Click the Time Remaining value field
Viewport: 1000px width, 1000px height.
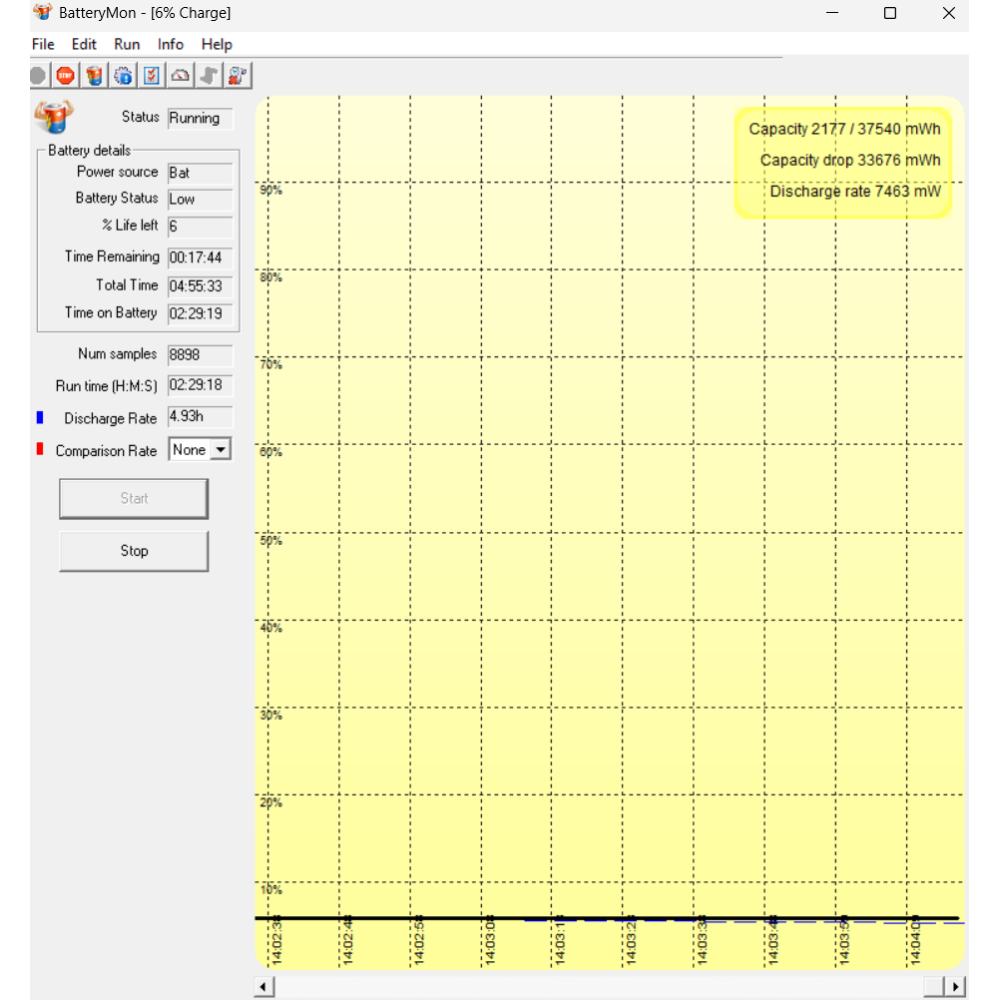200,258
